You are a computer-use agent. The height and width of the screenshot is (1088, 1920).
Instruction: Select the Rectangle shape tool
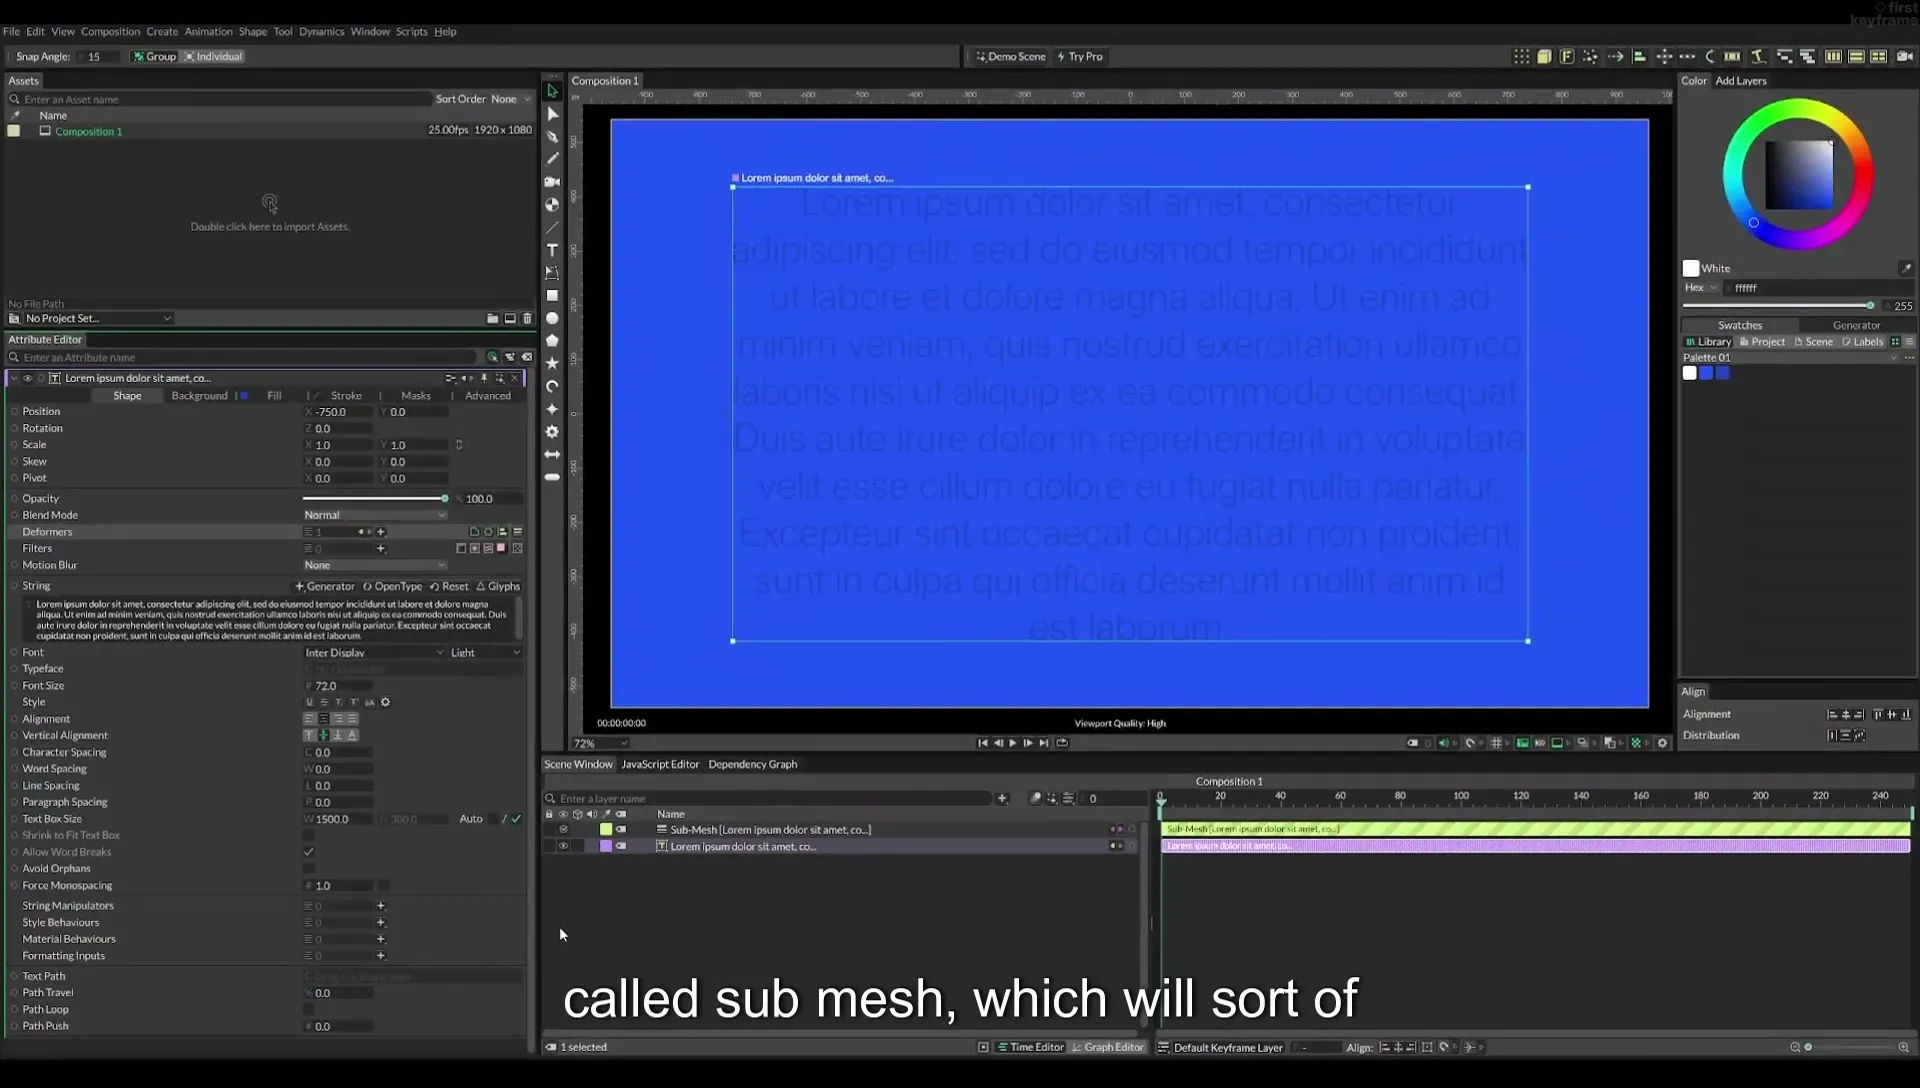tap(552, 296)
